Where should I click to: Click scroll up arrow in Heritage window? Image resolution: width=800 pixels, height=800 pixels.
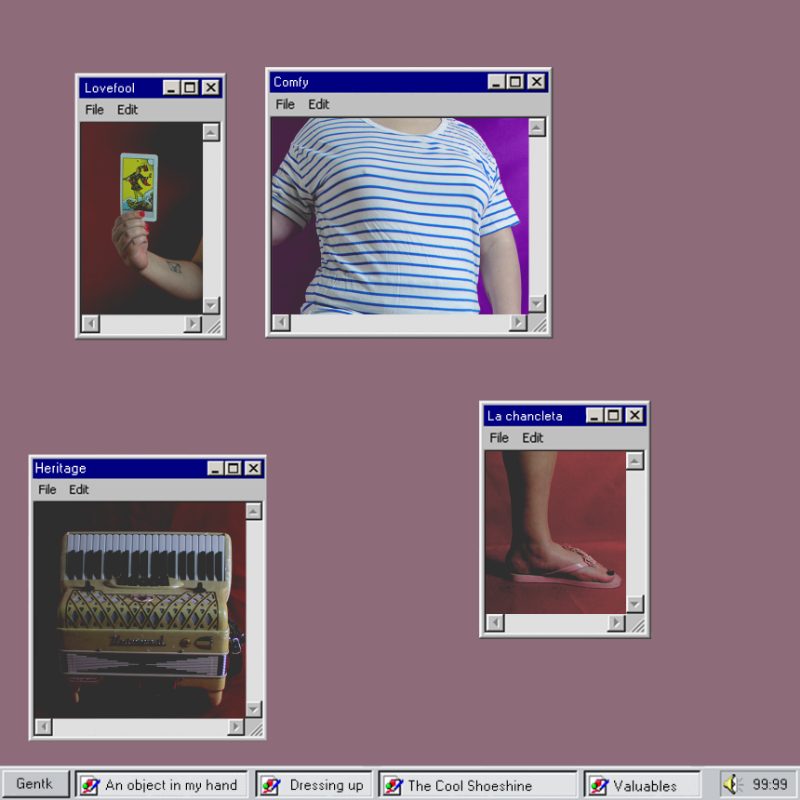pos(254,511)
